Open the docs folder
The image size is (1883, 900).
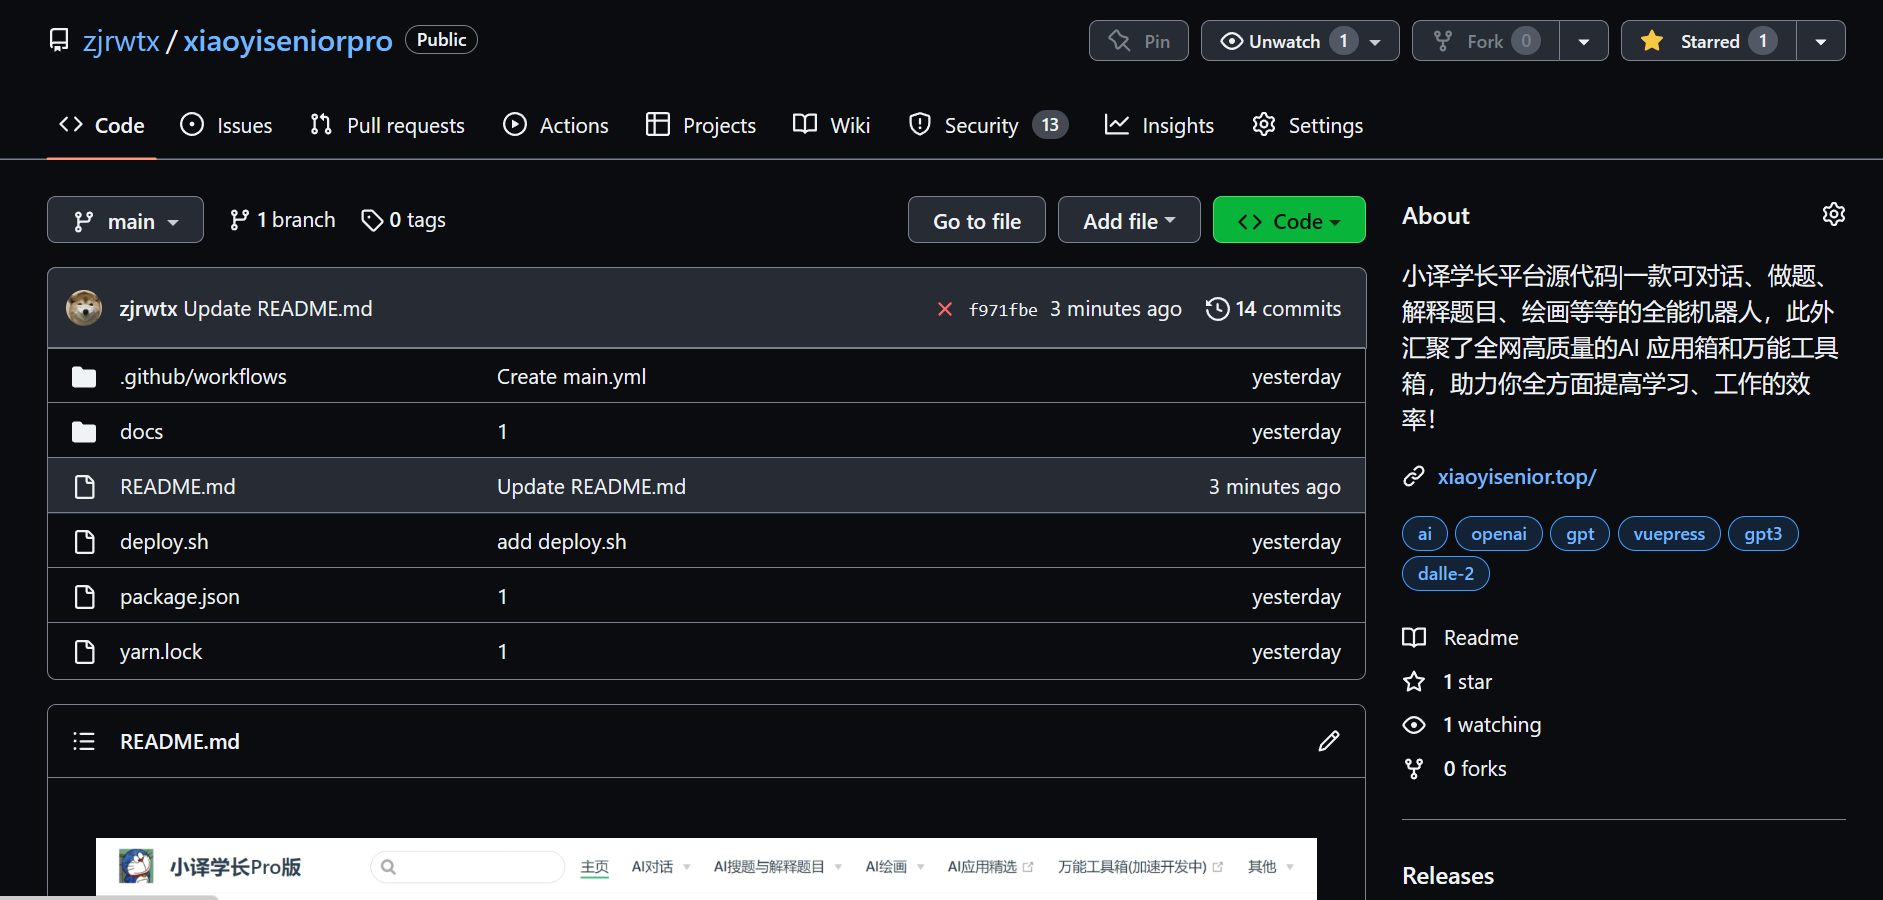[141, 432]
